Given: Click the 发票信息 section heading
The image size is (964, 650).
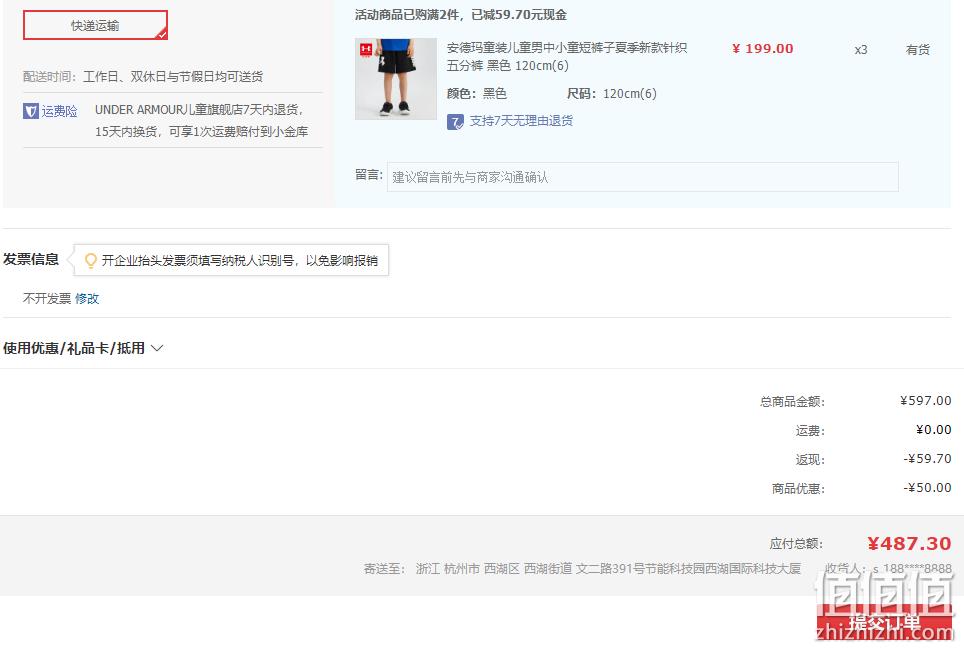Looking at the screenshot, I should point(31,259).
